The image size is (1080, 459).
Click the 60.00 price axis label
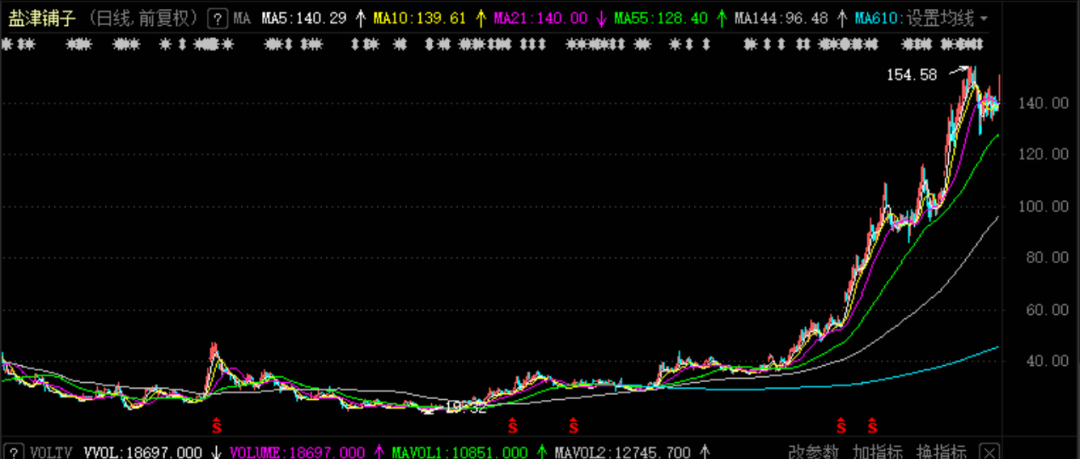pos(1047,310)
